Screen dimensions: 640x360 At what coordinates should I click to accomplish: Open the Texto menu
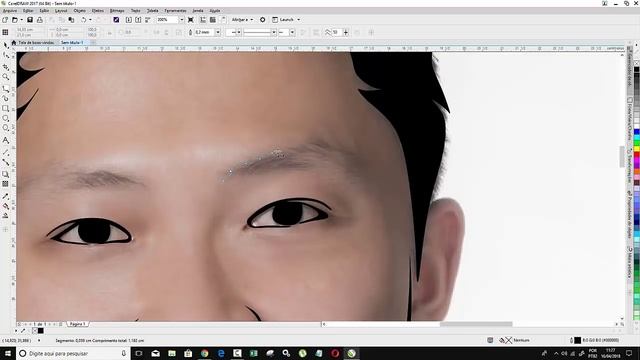[136, 11]
